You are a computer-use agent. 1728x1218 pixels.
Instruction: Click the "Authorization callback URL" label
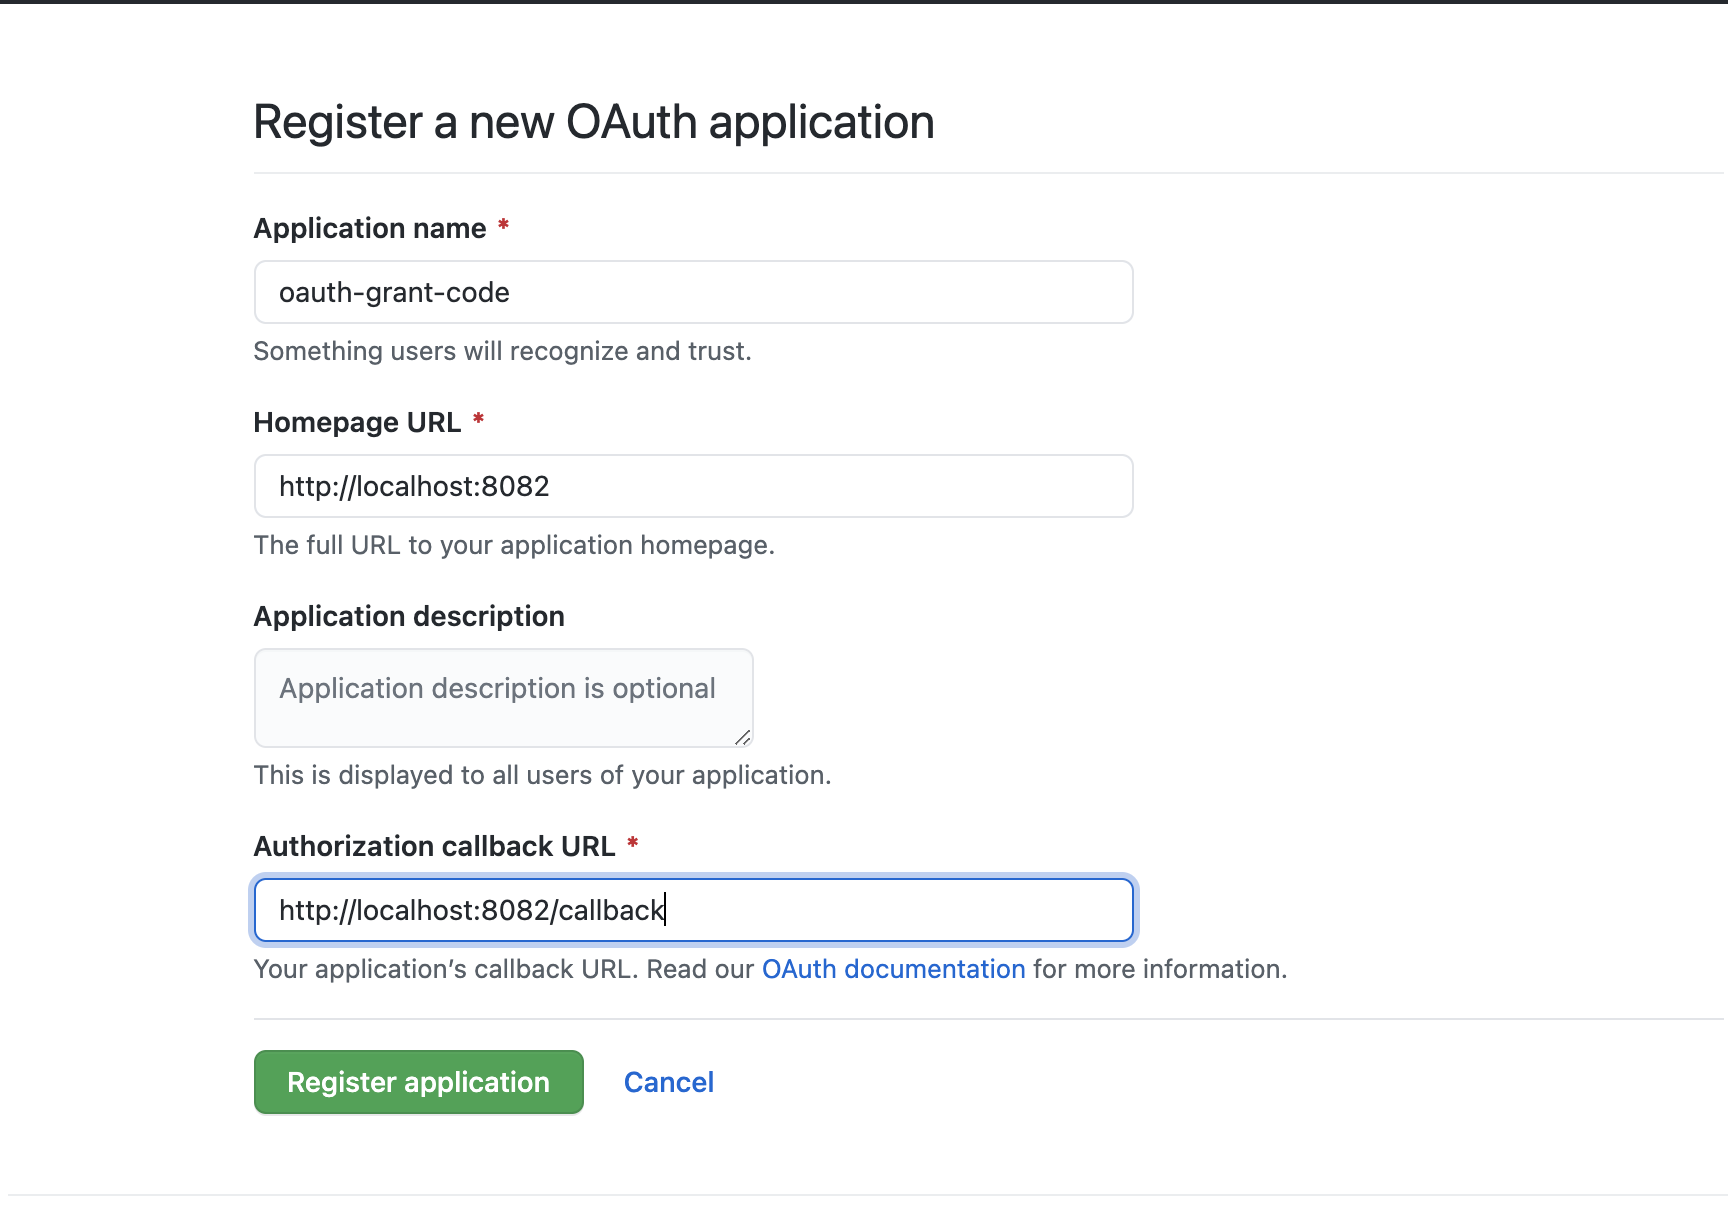[x=434, y=846]
